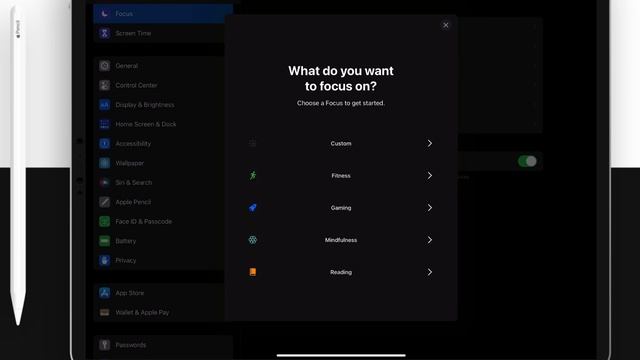Image resolution: width=640 pixels, height=360 pixels.
Task: Choose the Fitness focus label
Action: pyautogui.click(x=341, y=176)
